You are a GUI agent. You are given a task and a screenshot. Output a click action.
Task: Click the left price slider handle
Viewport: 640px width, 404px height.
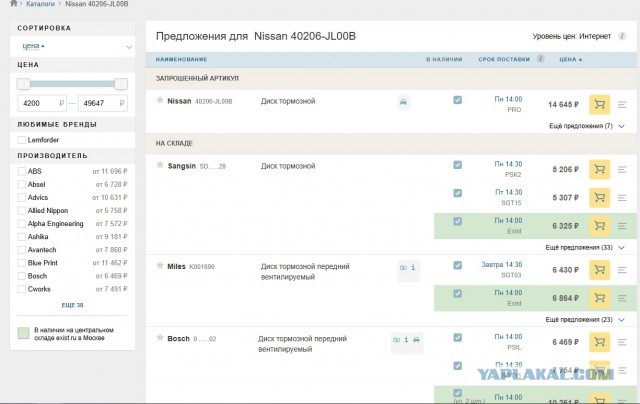(x=23, y=84)
